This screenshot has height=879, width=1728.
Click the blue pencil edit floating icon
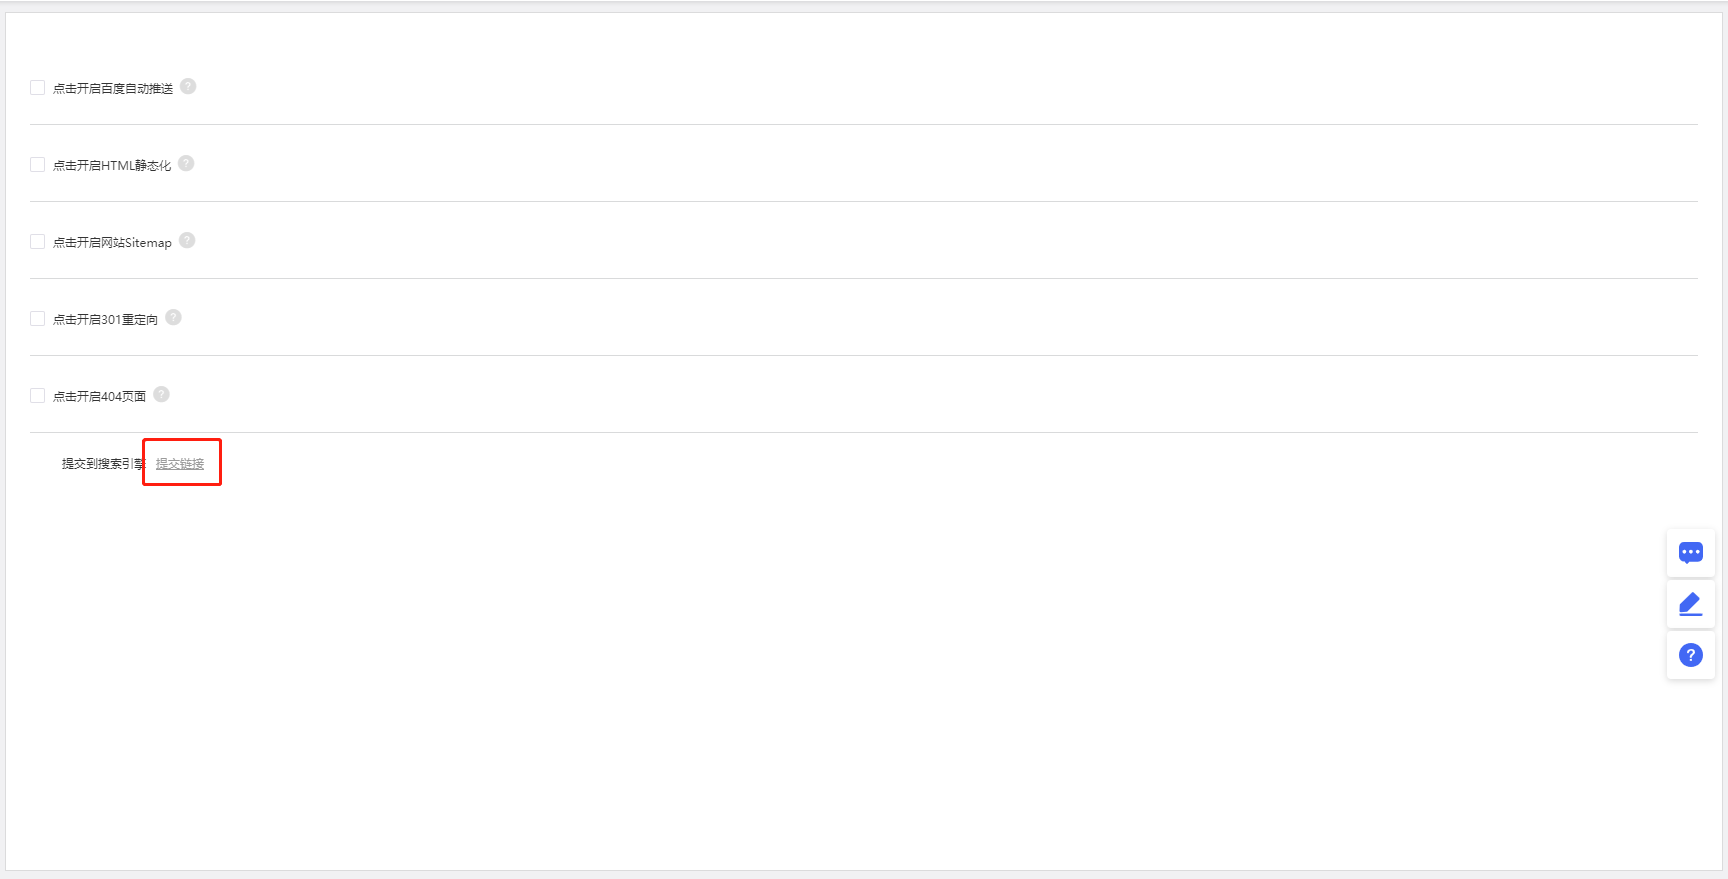(1690, 604)
